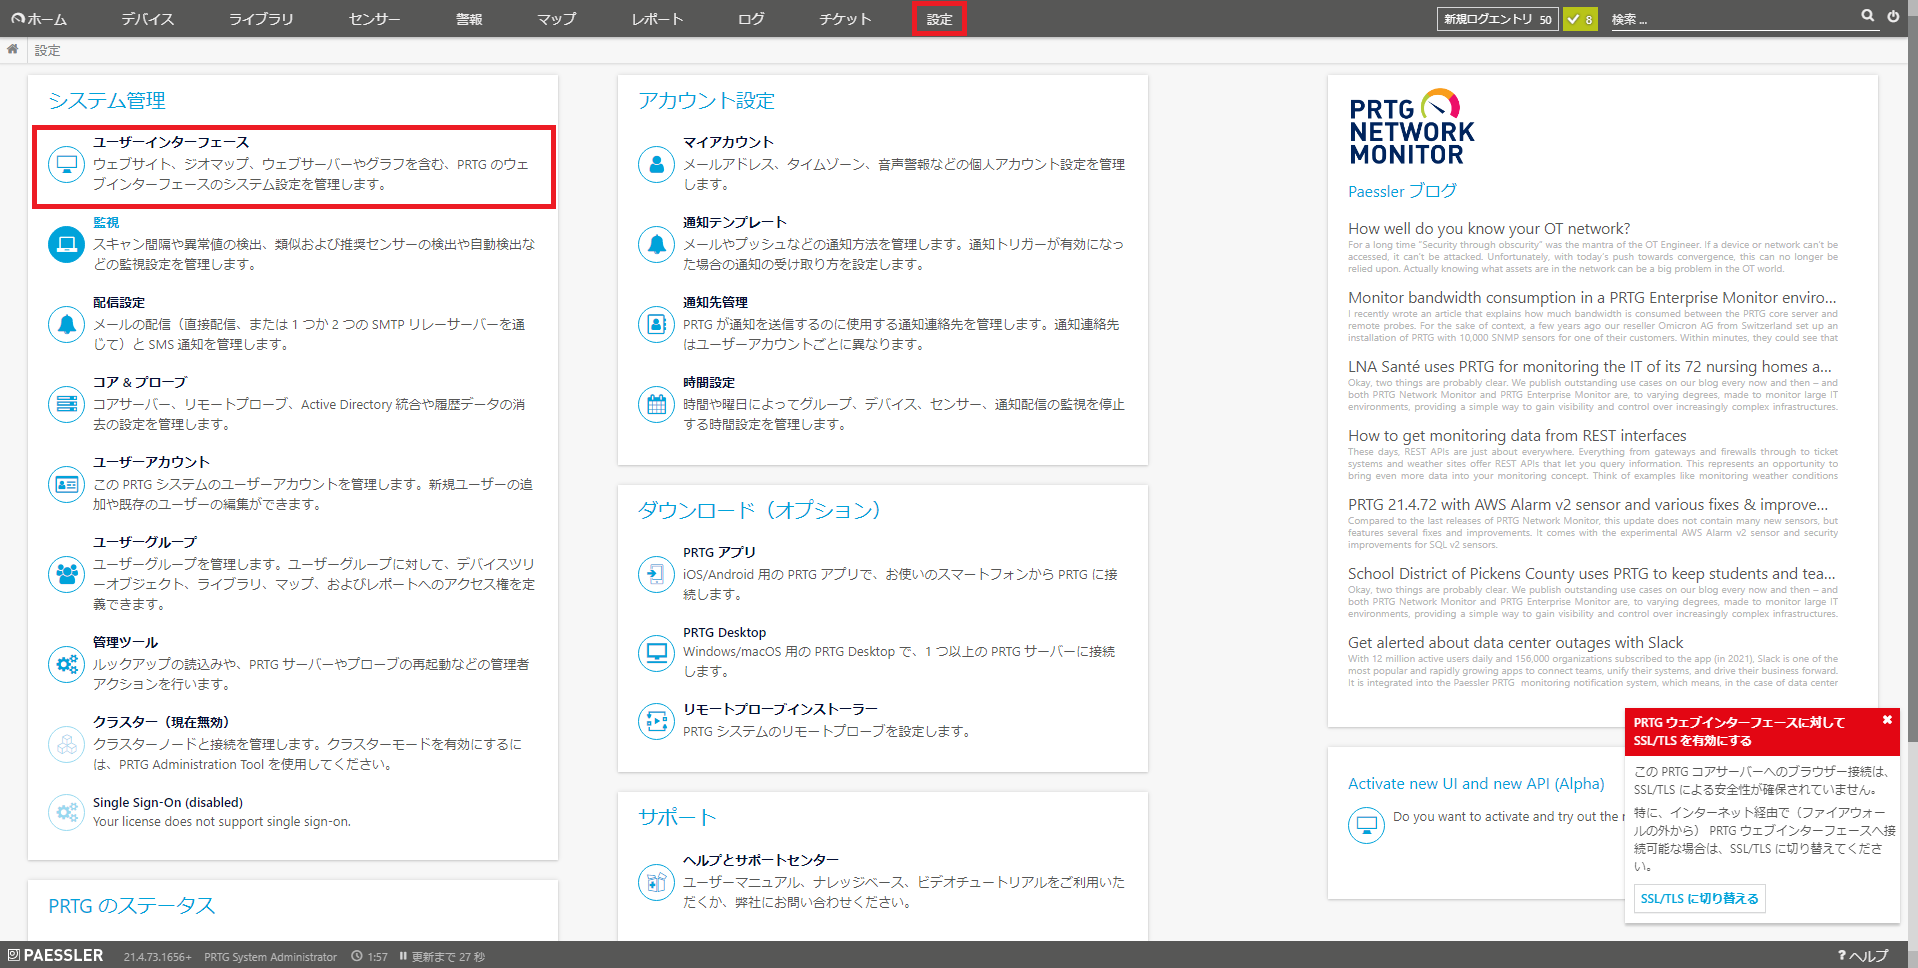Viewport: 1918px width, 968px height.
Task: Click the 通知先管理 contacts icon
Action: click(655, 324)
